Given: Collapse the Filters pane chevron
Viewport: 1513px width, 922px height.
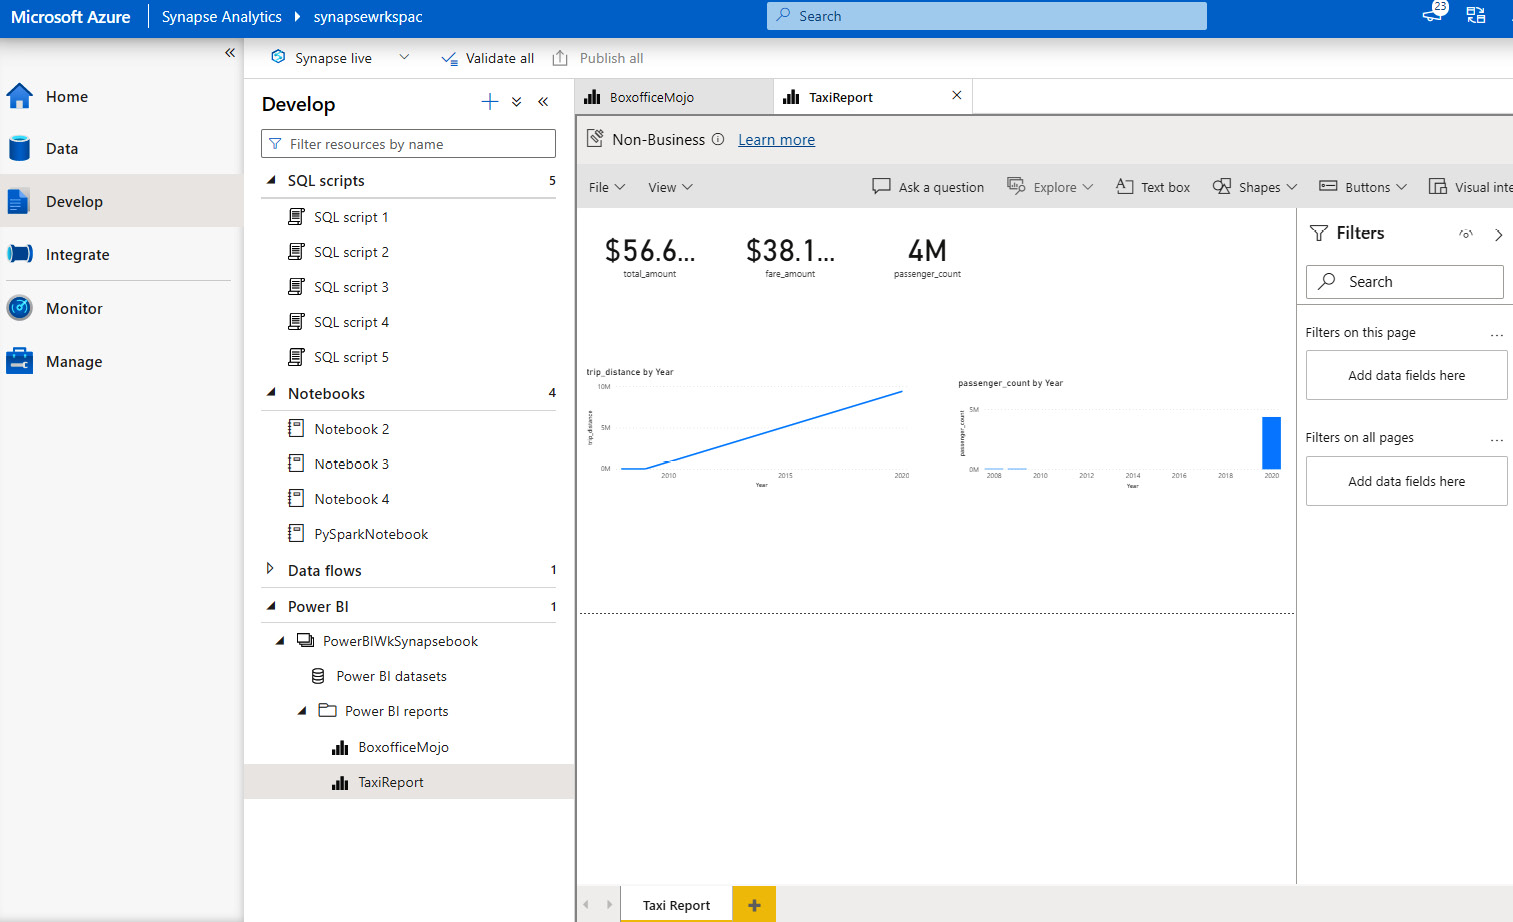Looking at the screenshot, I should [x=1498, y=235].
